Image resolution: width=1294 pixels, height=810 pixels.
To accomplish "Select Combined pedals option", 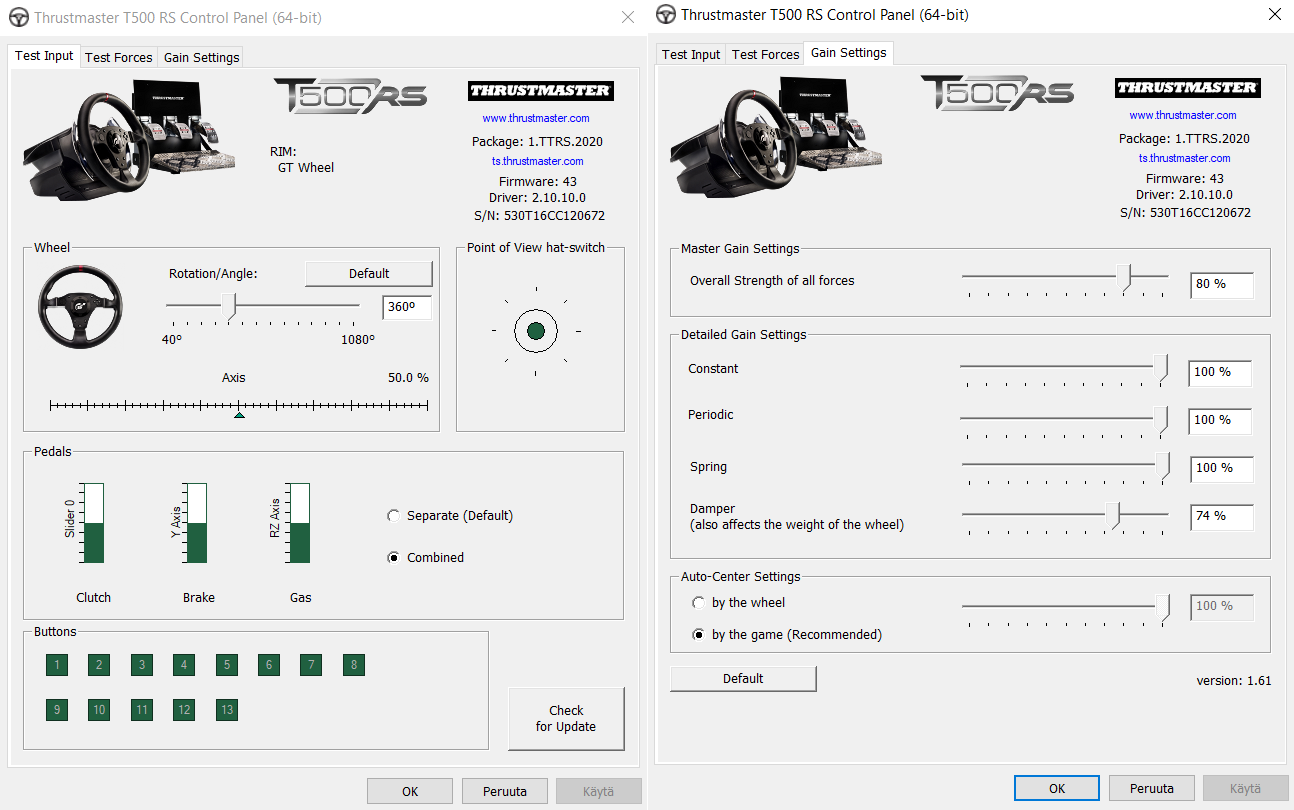I will pyautogui.click(x=394, y=558).
